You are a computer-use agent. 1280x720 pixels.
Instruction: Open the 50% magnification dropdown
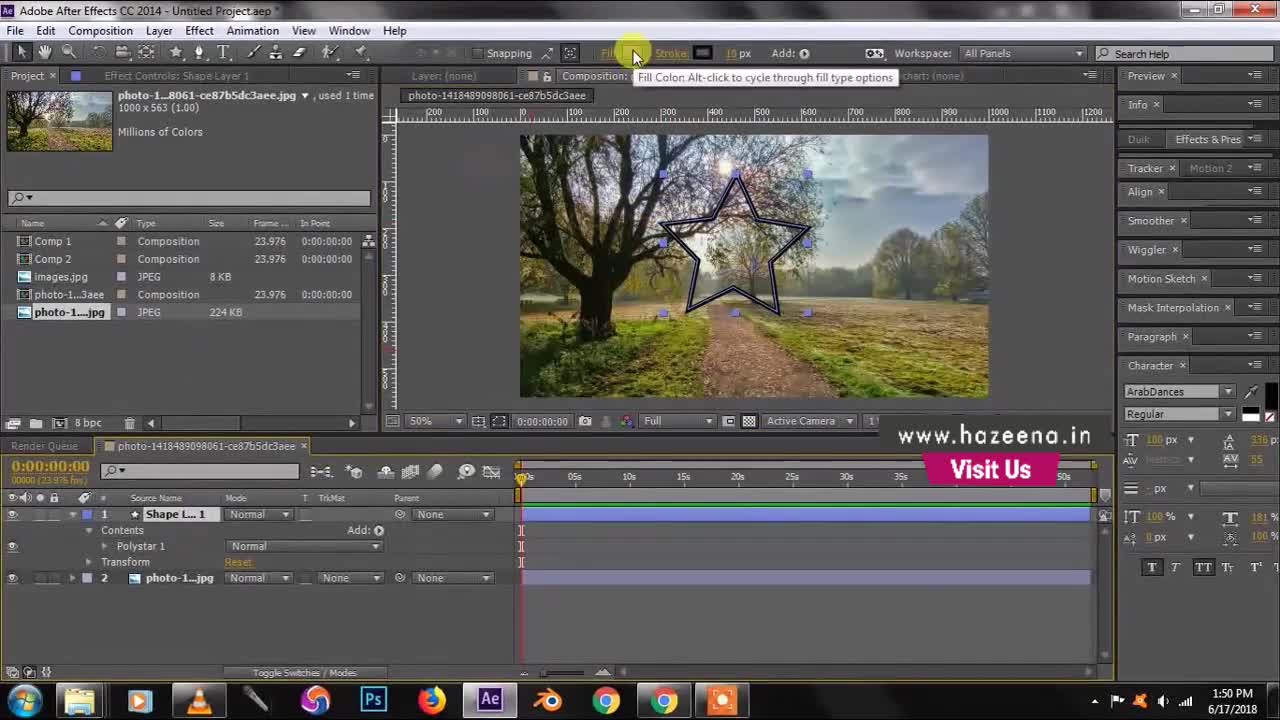pos(436,421)
